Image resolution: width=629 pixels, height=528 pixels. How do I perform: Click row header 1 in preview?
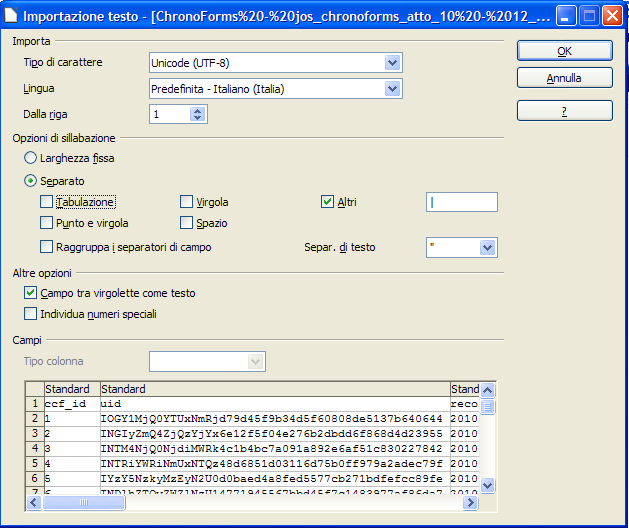[35, 404]
